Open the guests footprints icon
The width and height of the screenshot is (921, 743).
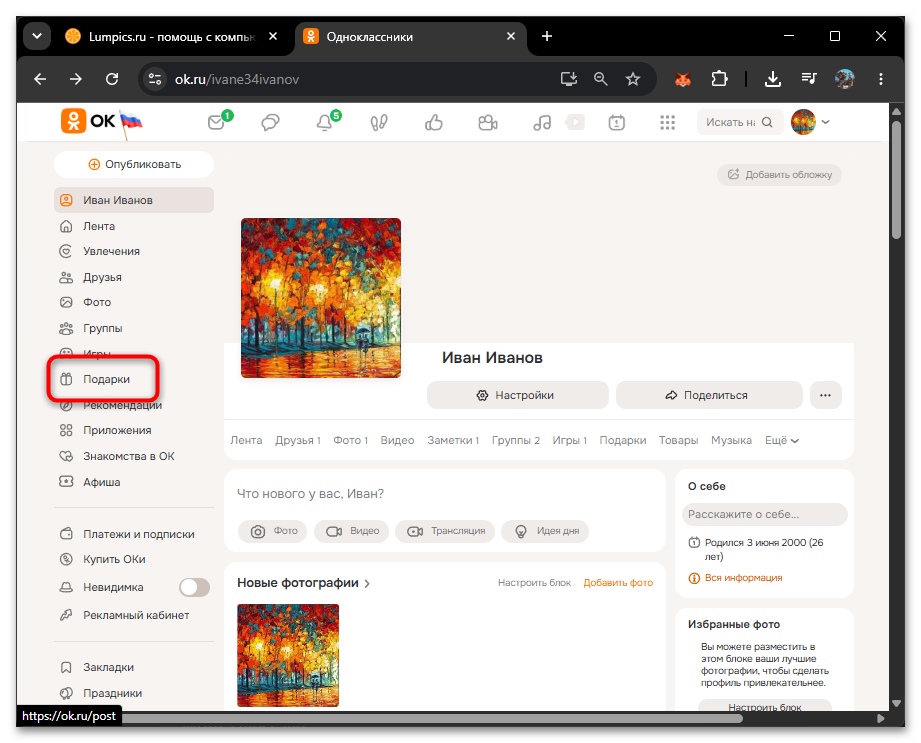[379, 122]
